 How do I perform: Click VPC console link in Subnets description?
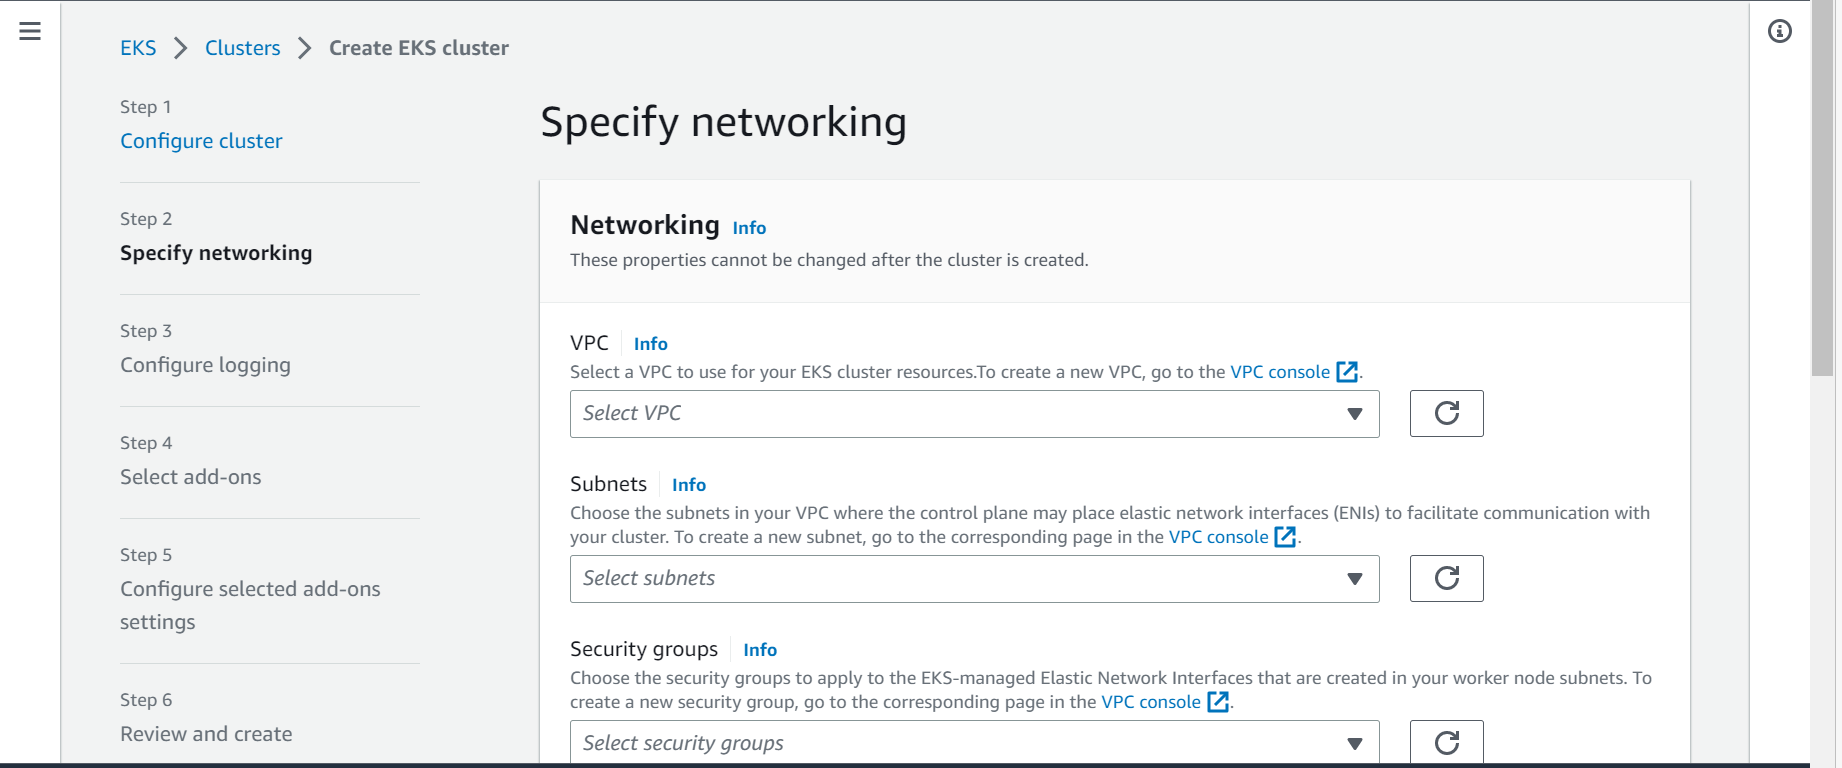(1218, 537)
